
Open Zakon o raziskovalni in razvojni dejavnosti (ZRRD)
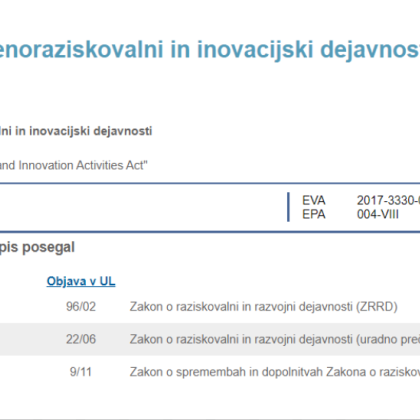pyautogui.click(x=264, y=306)
